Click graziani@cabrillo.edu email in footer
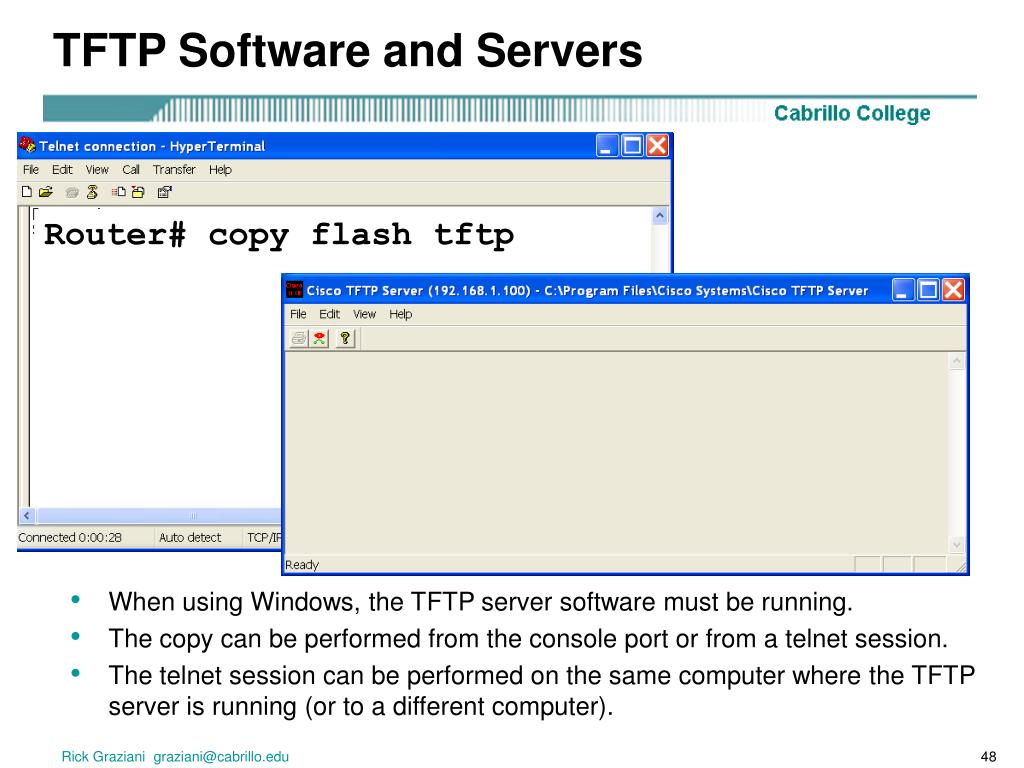This screenshot has height=768, width=1024. 221,756
